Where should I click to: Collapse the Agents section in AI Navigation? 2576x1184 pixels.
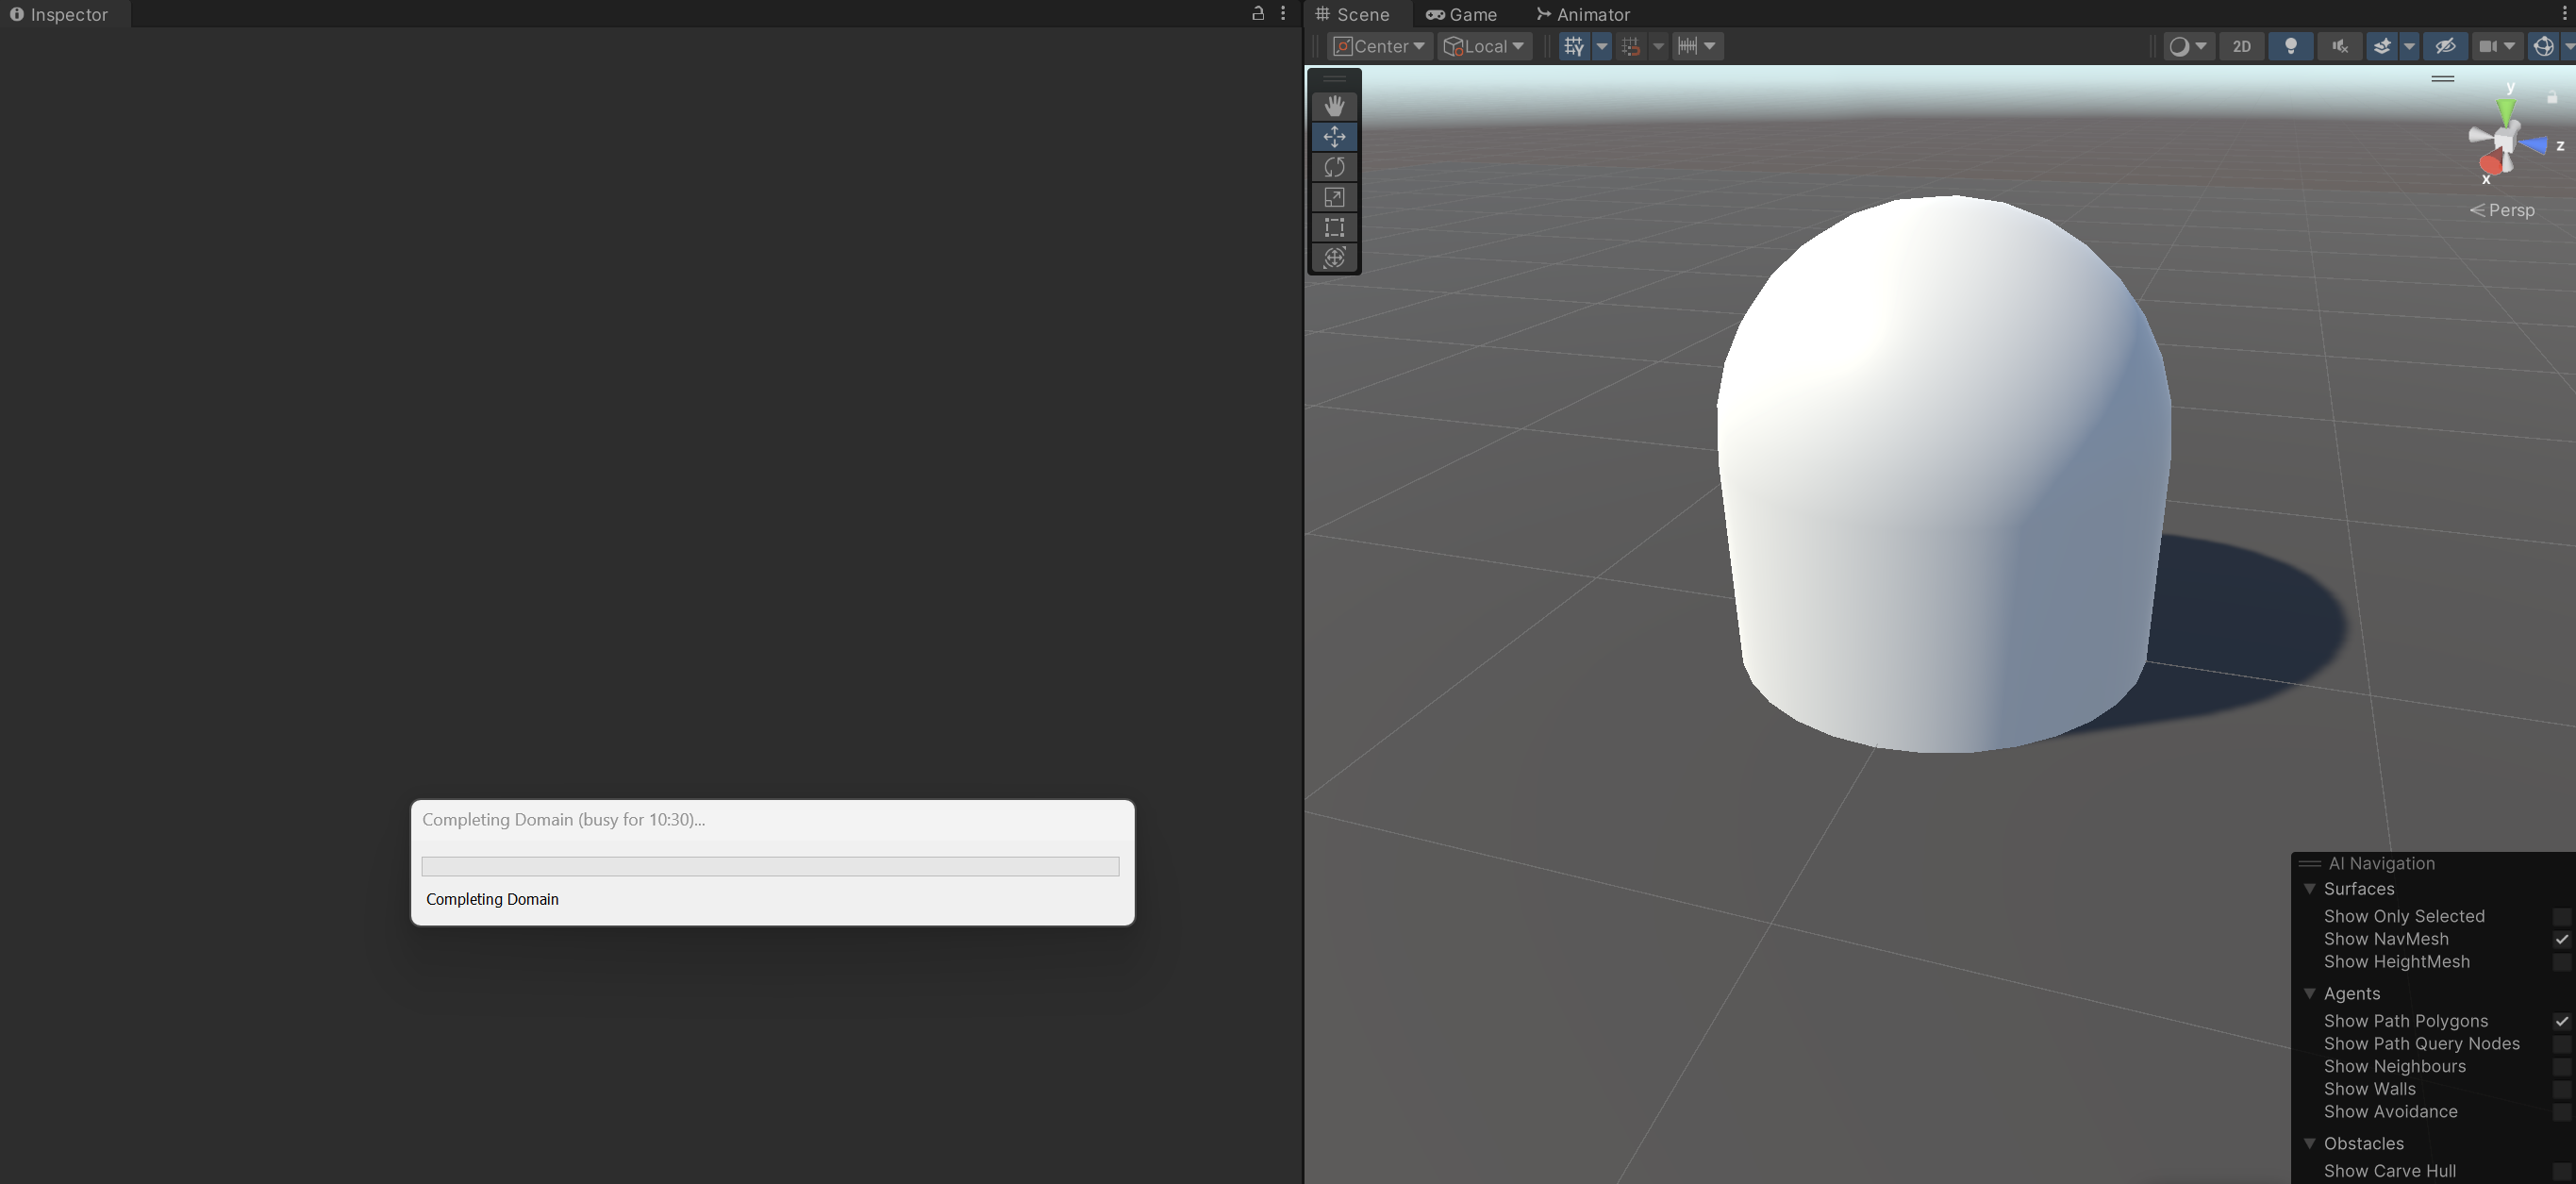(x=2309, y=993)
